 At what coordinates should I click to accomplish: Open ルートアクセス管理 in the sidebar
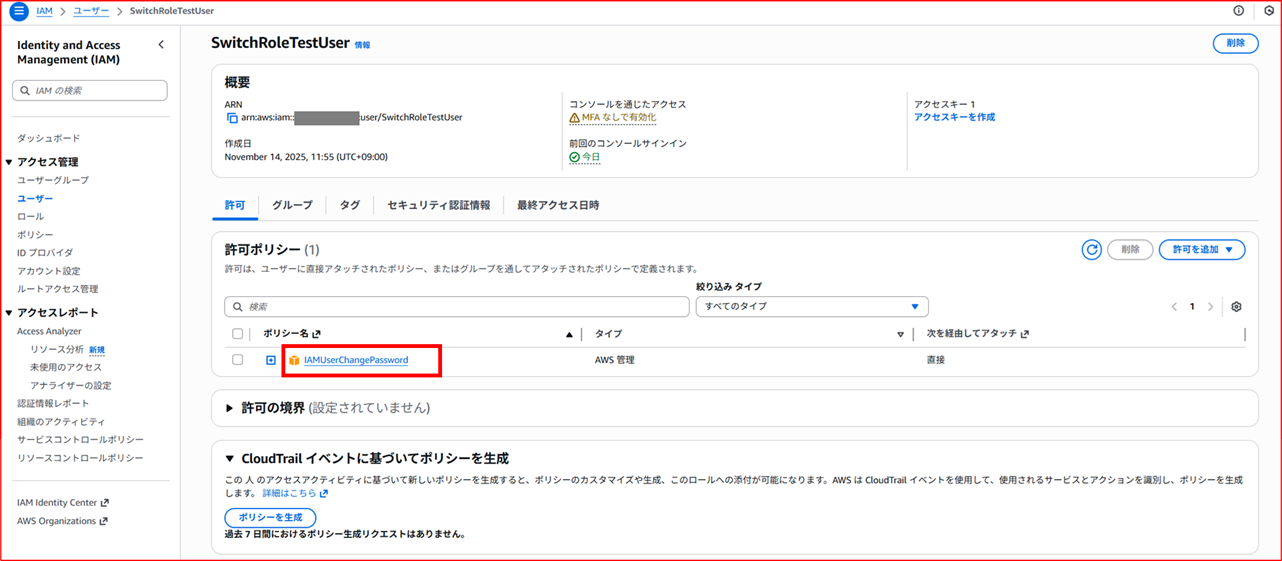click(57, 289)
